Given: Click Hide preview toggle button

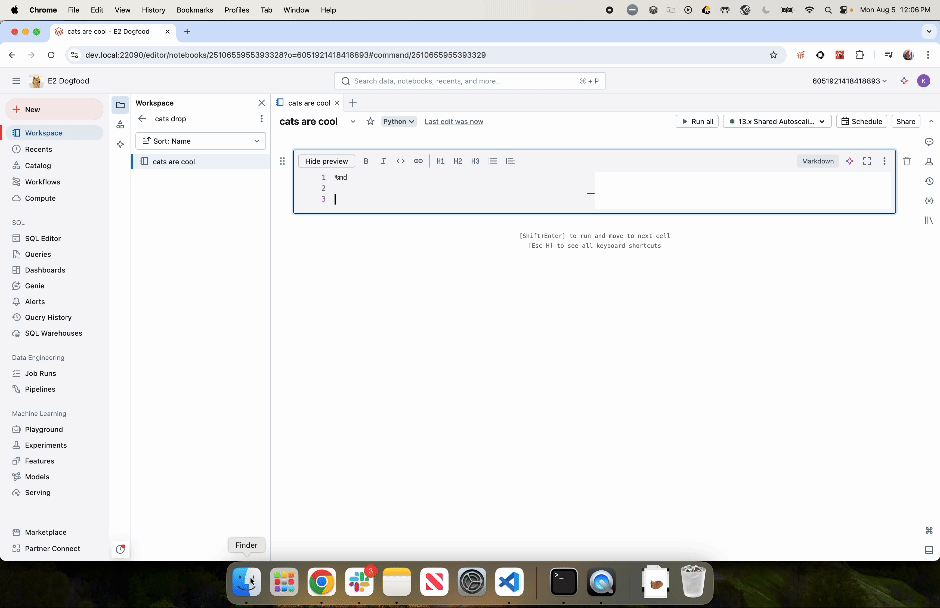Looking at the screenshot, I should [x=327, y=161].
